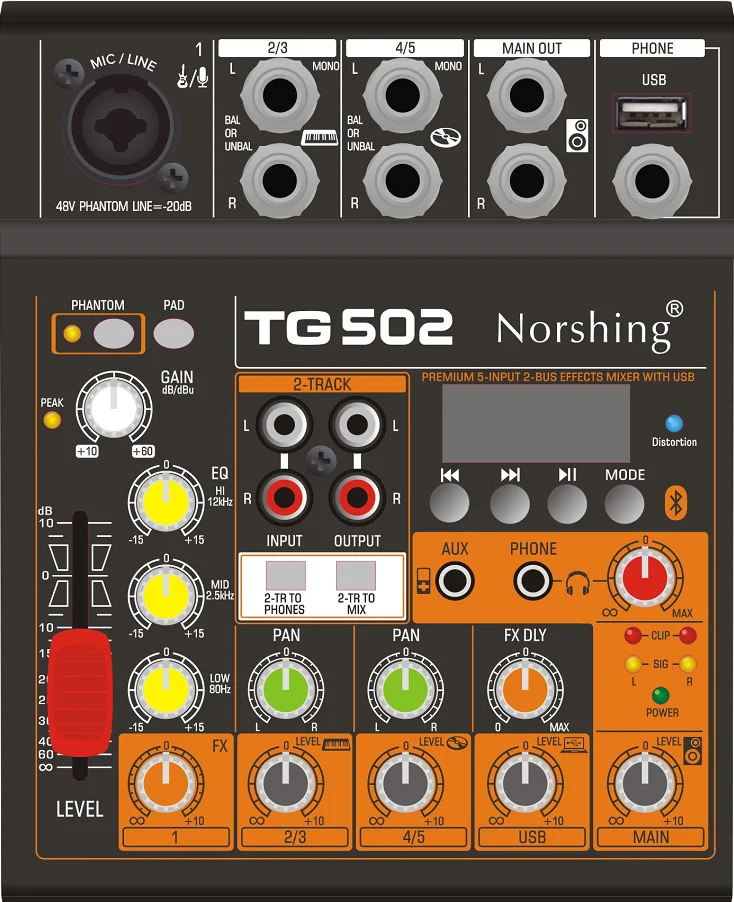Click the keyboard icon above 2/3 level knob

pos(337,744)
